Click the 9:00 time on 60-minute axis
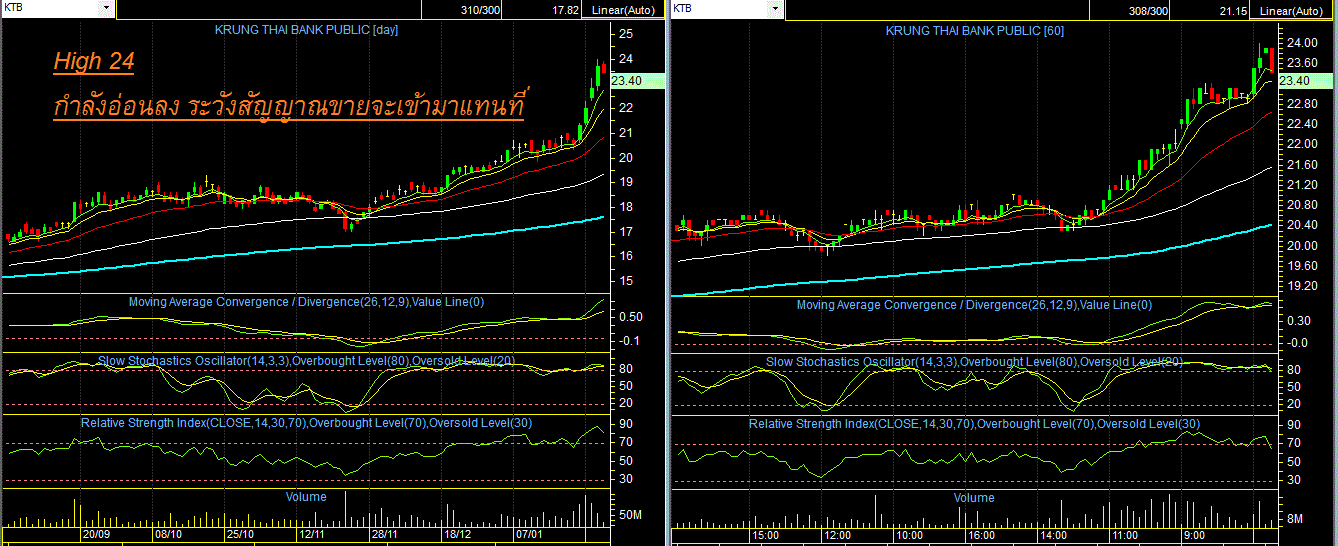This screenshot has height=546, width=1338. pyautogui.click(x=1196, y=536)
